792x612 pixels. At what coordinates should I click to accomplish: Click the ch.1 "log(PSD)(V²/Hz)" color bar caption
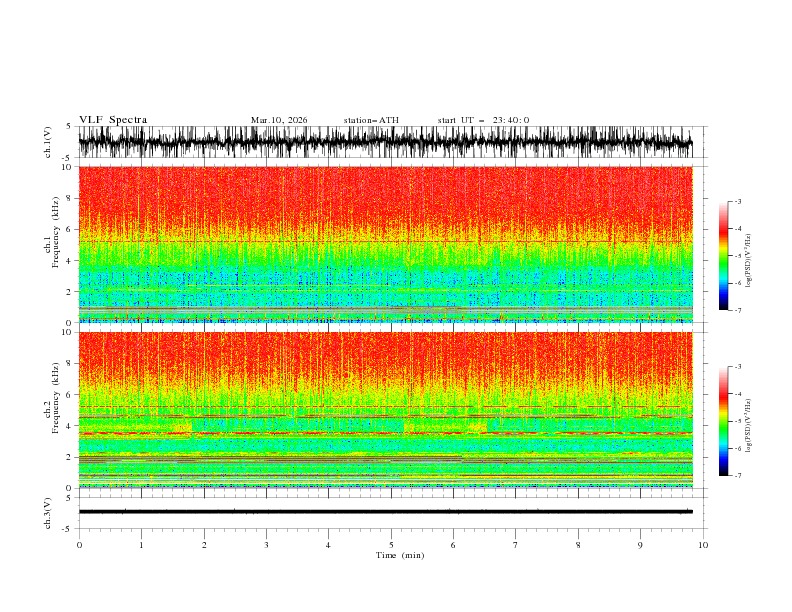(x=748, y=261)
